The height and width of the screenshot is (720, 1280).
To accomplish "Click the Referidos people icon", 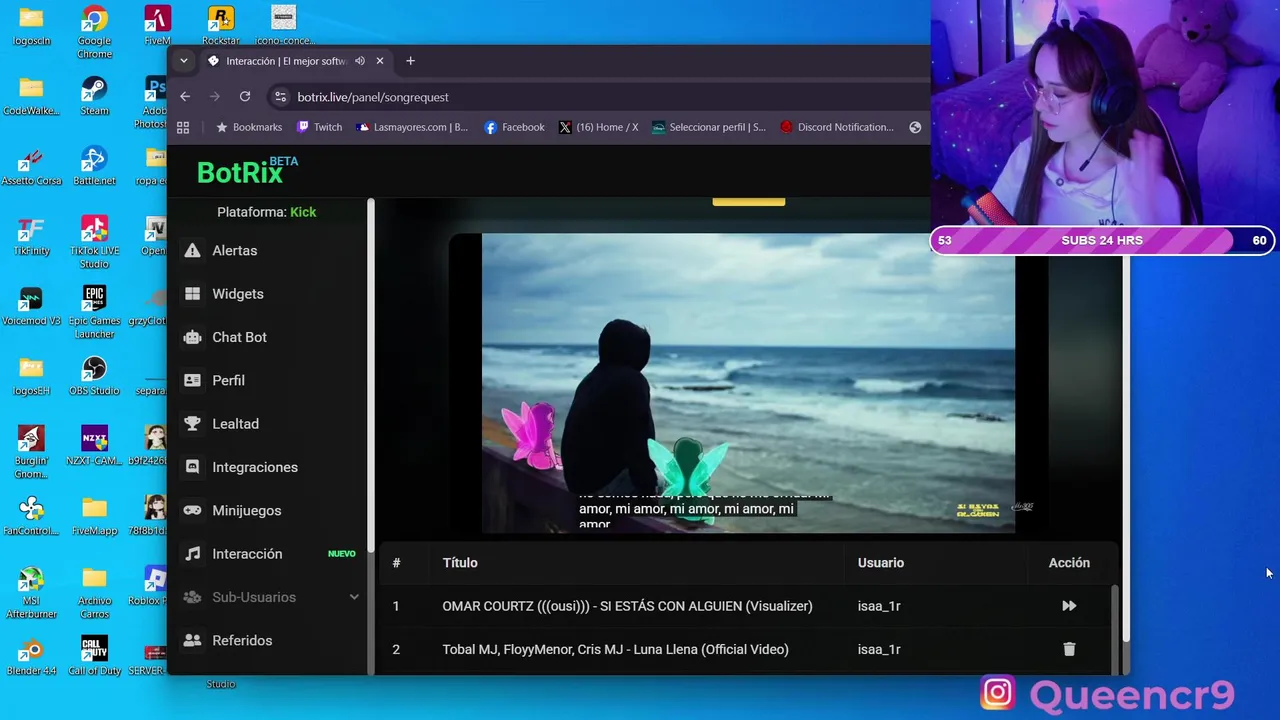I will tap(193, 640).
